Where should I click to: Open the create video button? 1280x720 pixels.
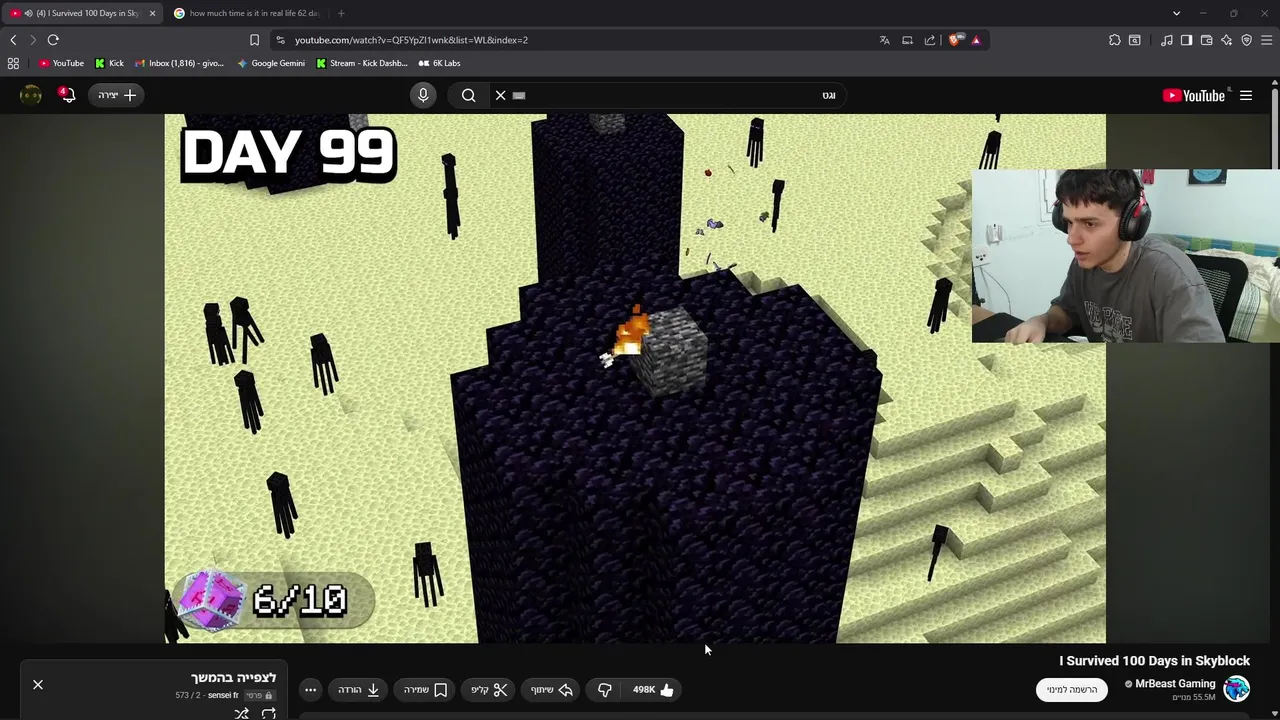[117, 95]
